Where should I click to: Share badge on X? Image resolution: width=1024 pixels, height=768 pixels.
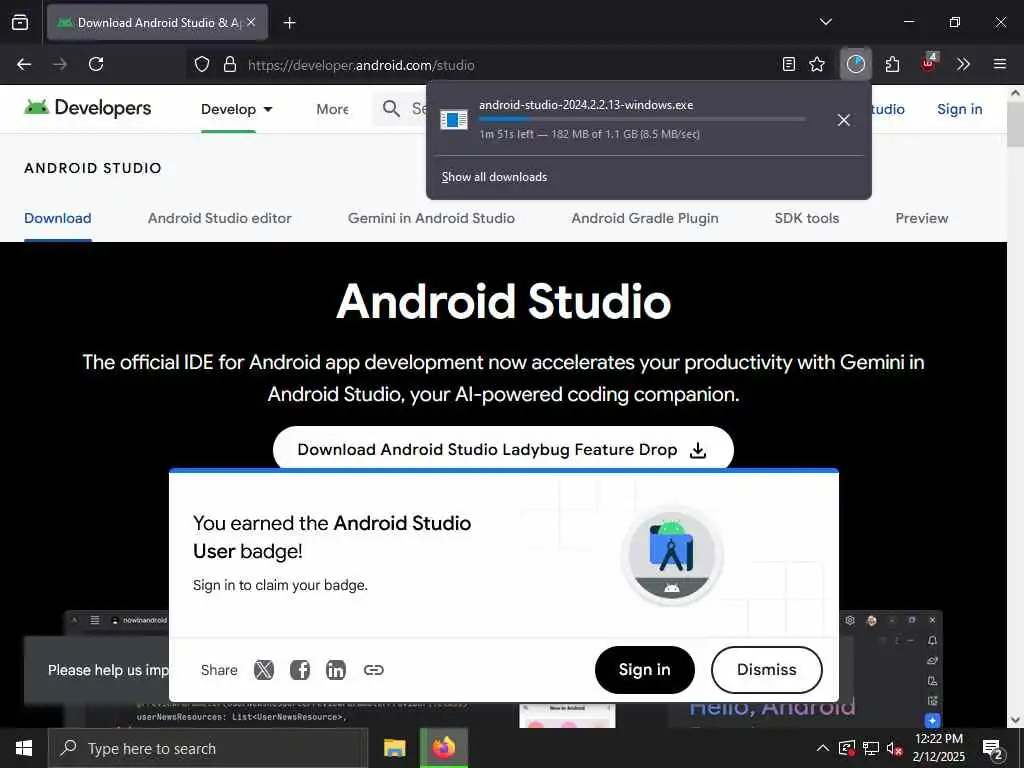[264, 669]
